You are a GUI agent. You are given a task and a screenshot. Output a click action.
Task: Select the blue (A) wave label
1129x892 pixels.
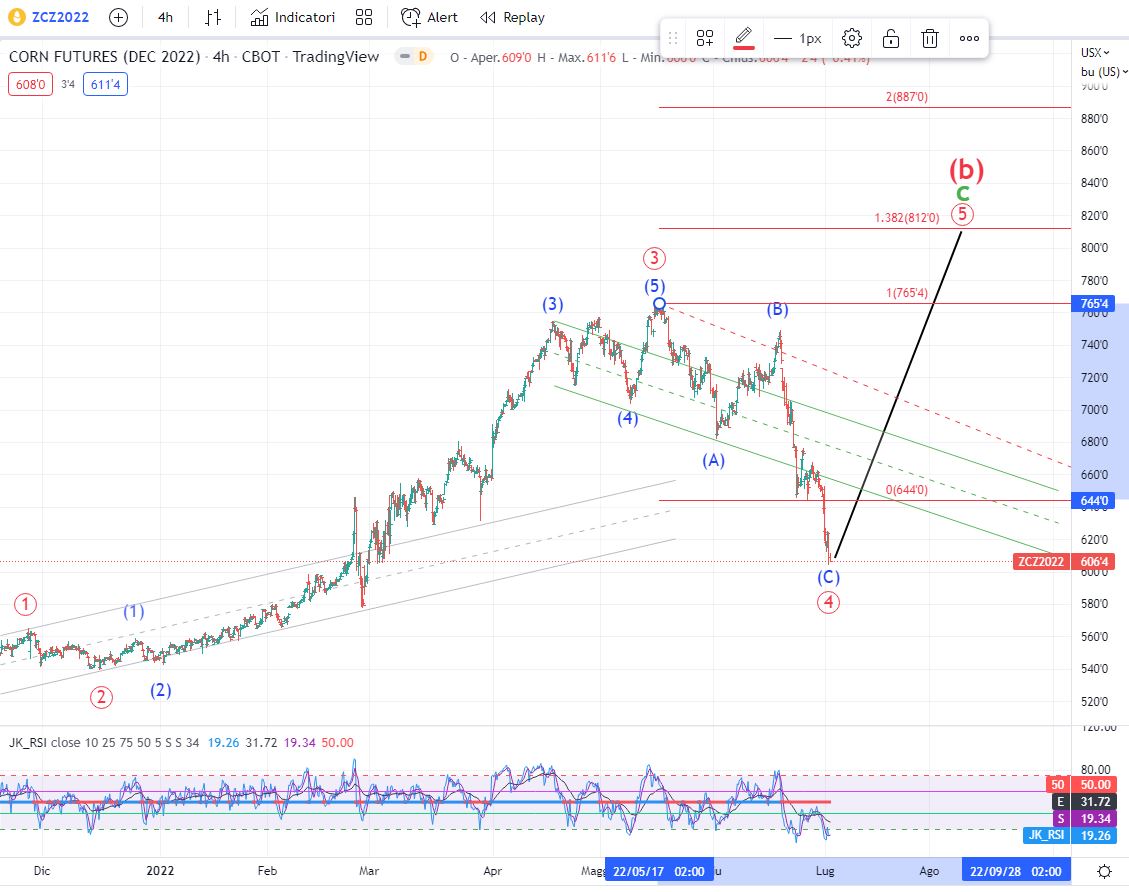click(x=714, y=460)
